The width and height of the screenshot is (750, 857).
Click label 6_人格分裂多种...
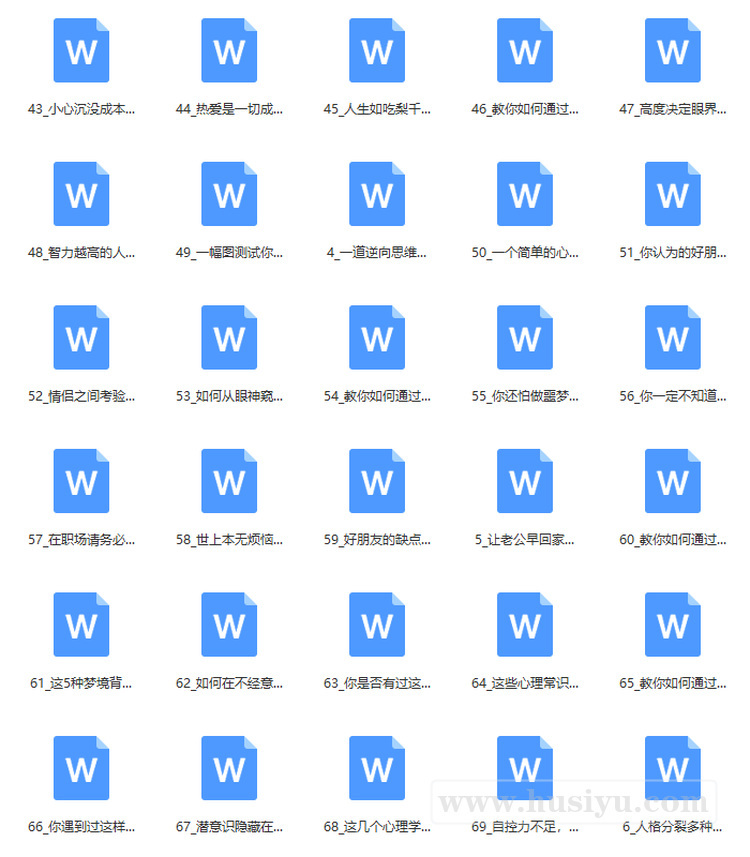pyautogui.click(x=673, y=827)
